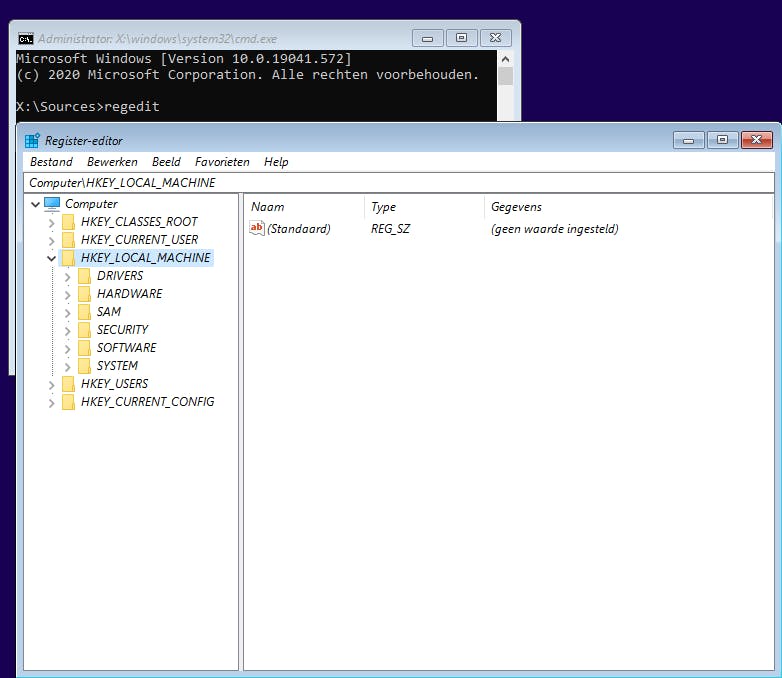Click the SECURITY folder icon

coord(84,330)
